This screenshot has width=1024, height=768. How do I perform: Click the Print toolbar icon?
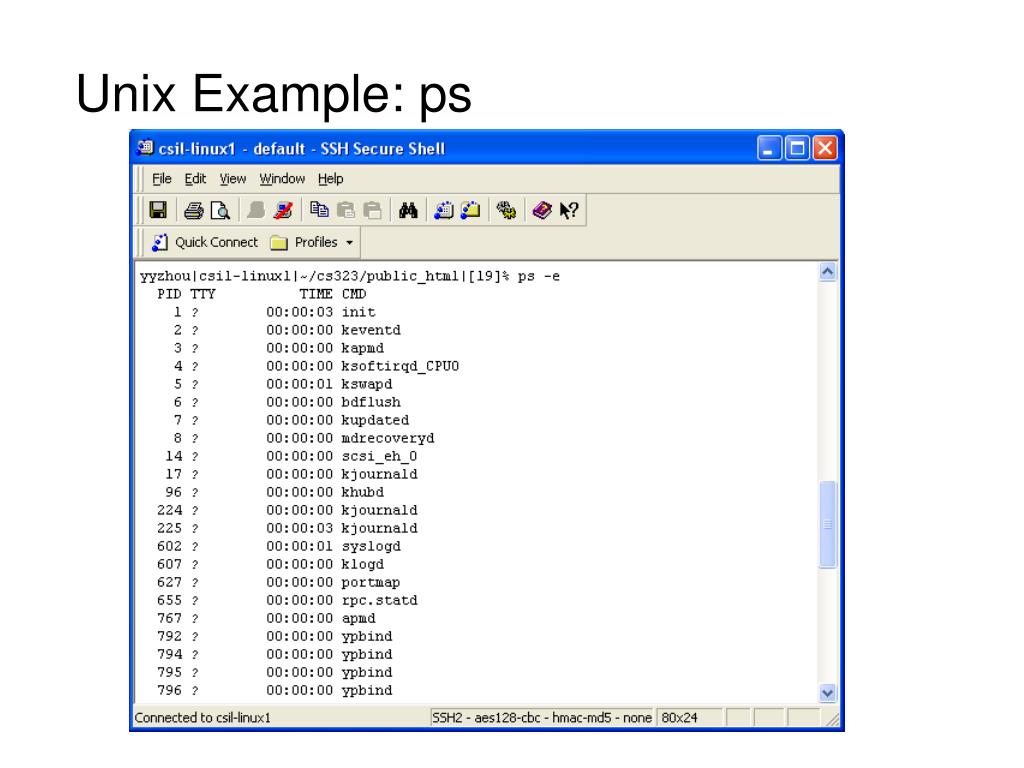[x=193, y=210]
